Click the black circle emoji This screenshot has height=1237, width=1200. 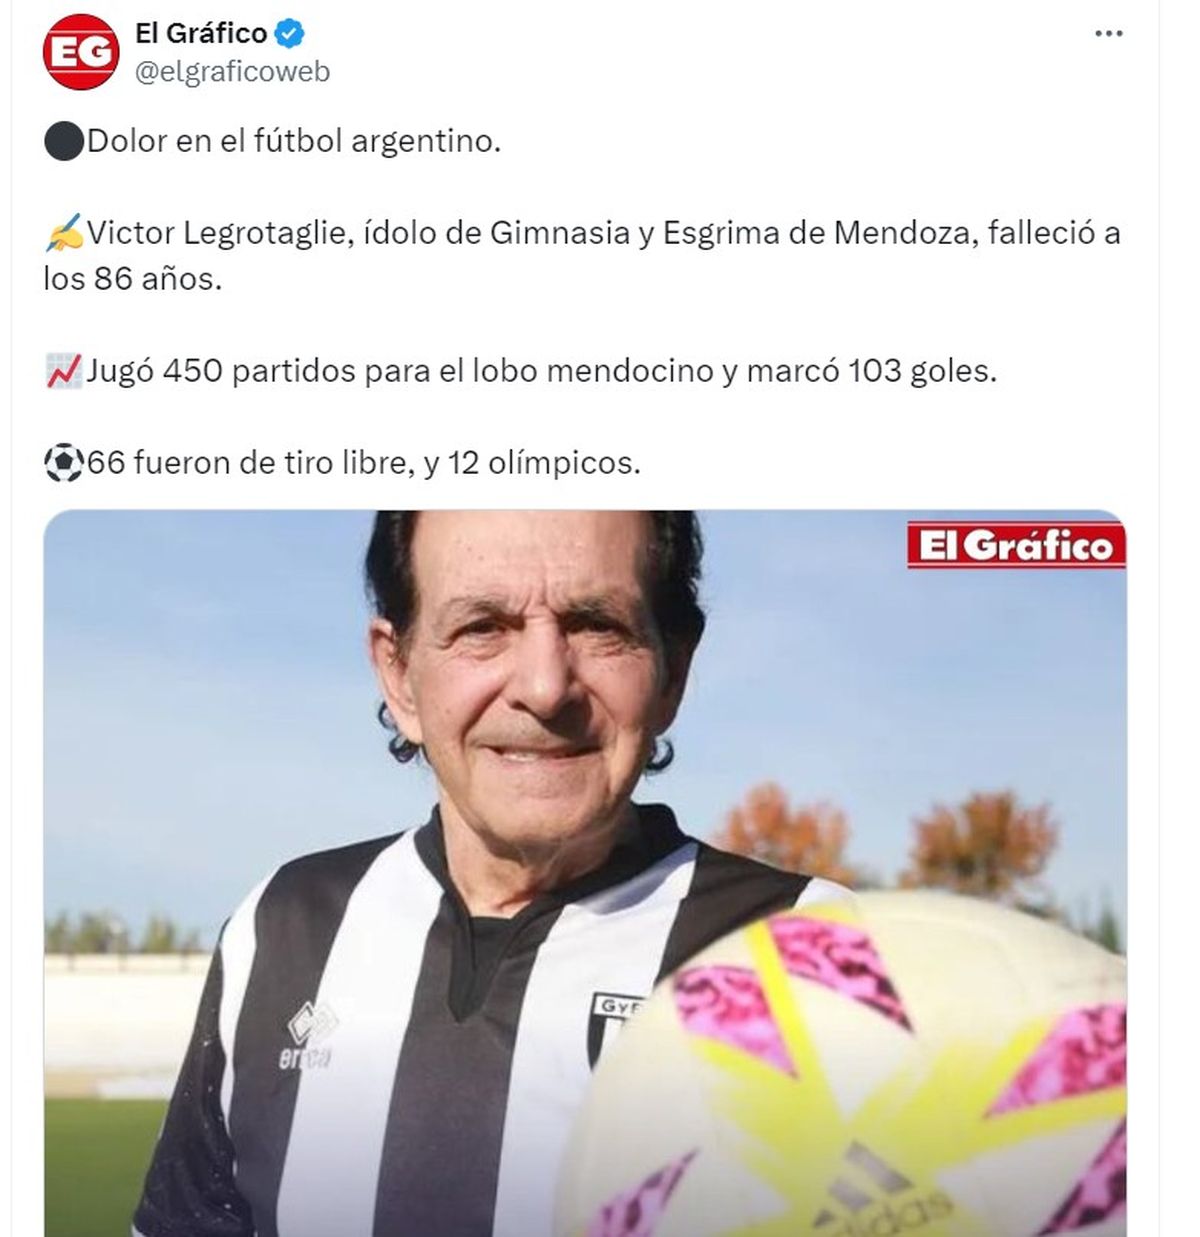tap(63, 141)
